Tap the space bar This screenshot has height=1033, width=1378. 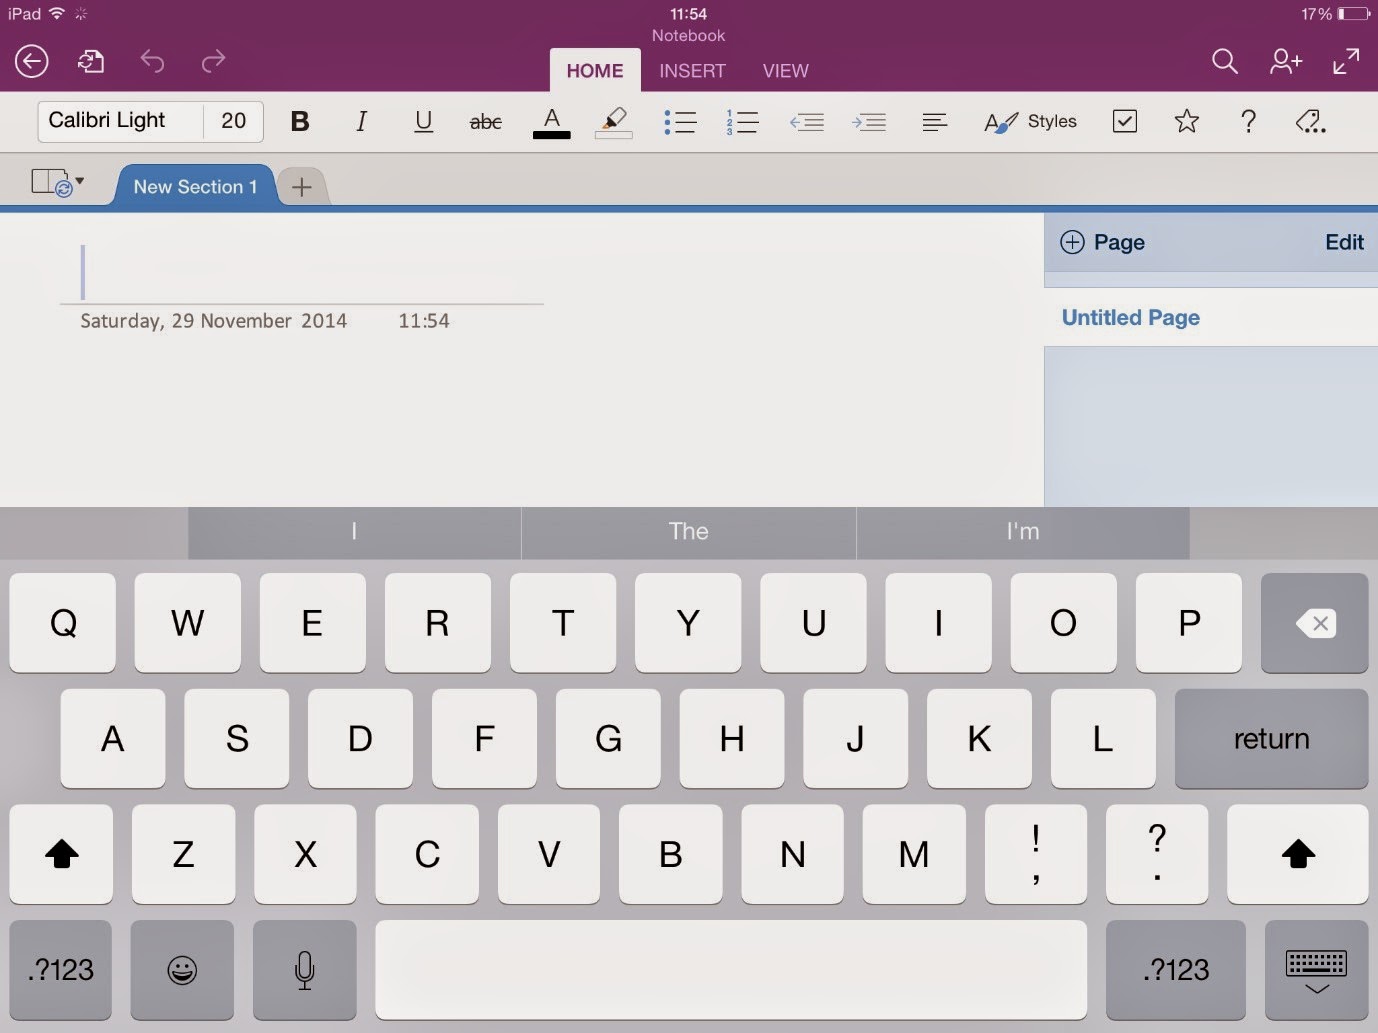(731, 970)
